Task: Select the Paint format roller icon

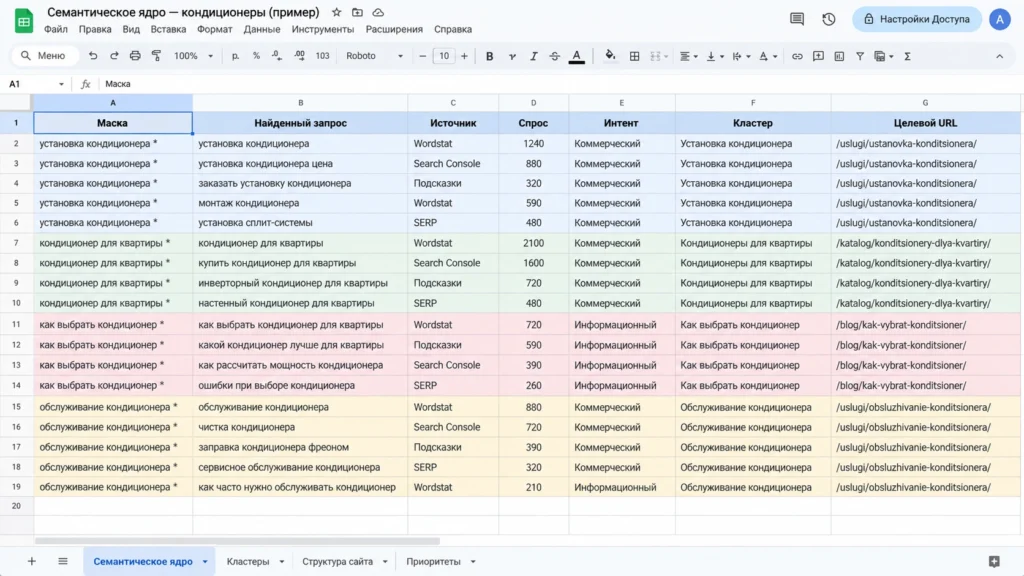Action: pyautogui.click(x=156, y=56)
